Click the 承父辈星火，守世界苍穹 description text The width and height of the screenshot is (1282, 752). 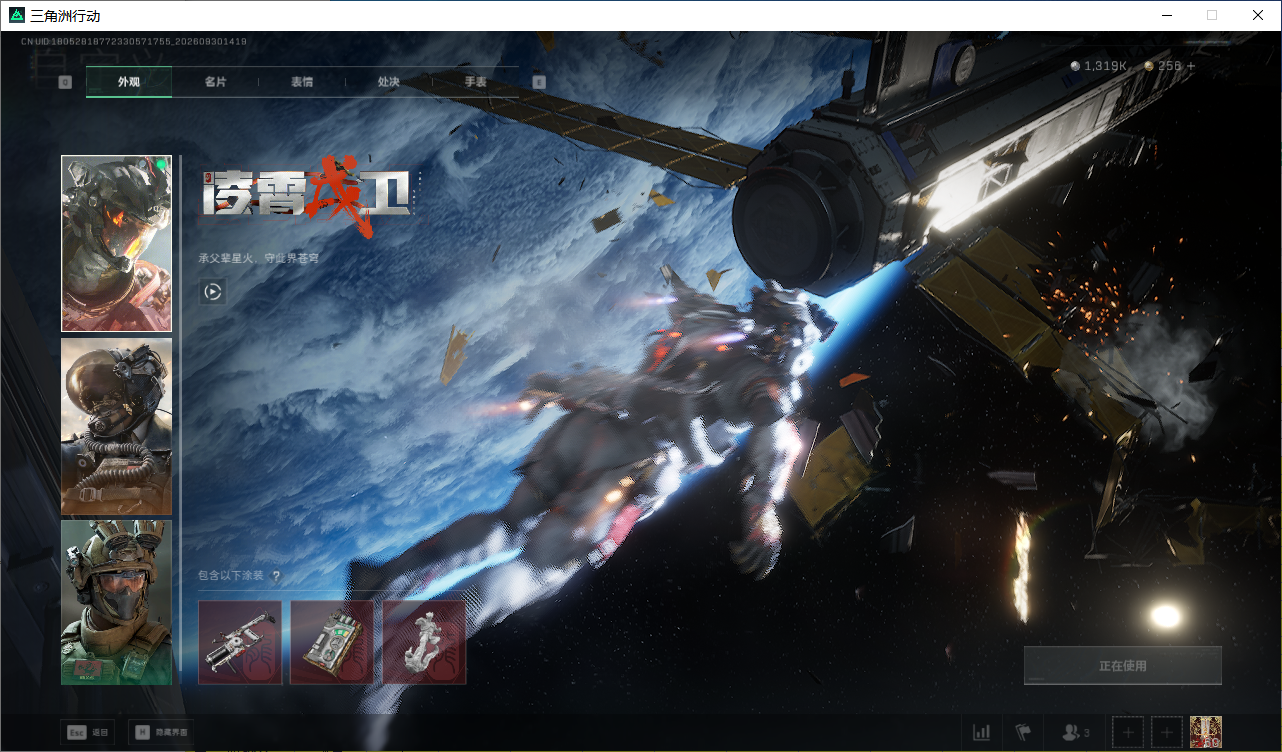click(x=258, y=258)
